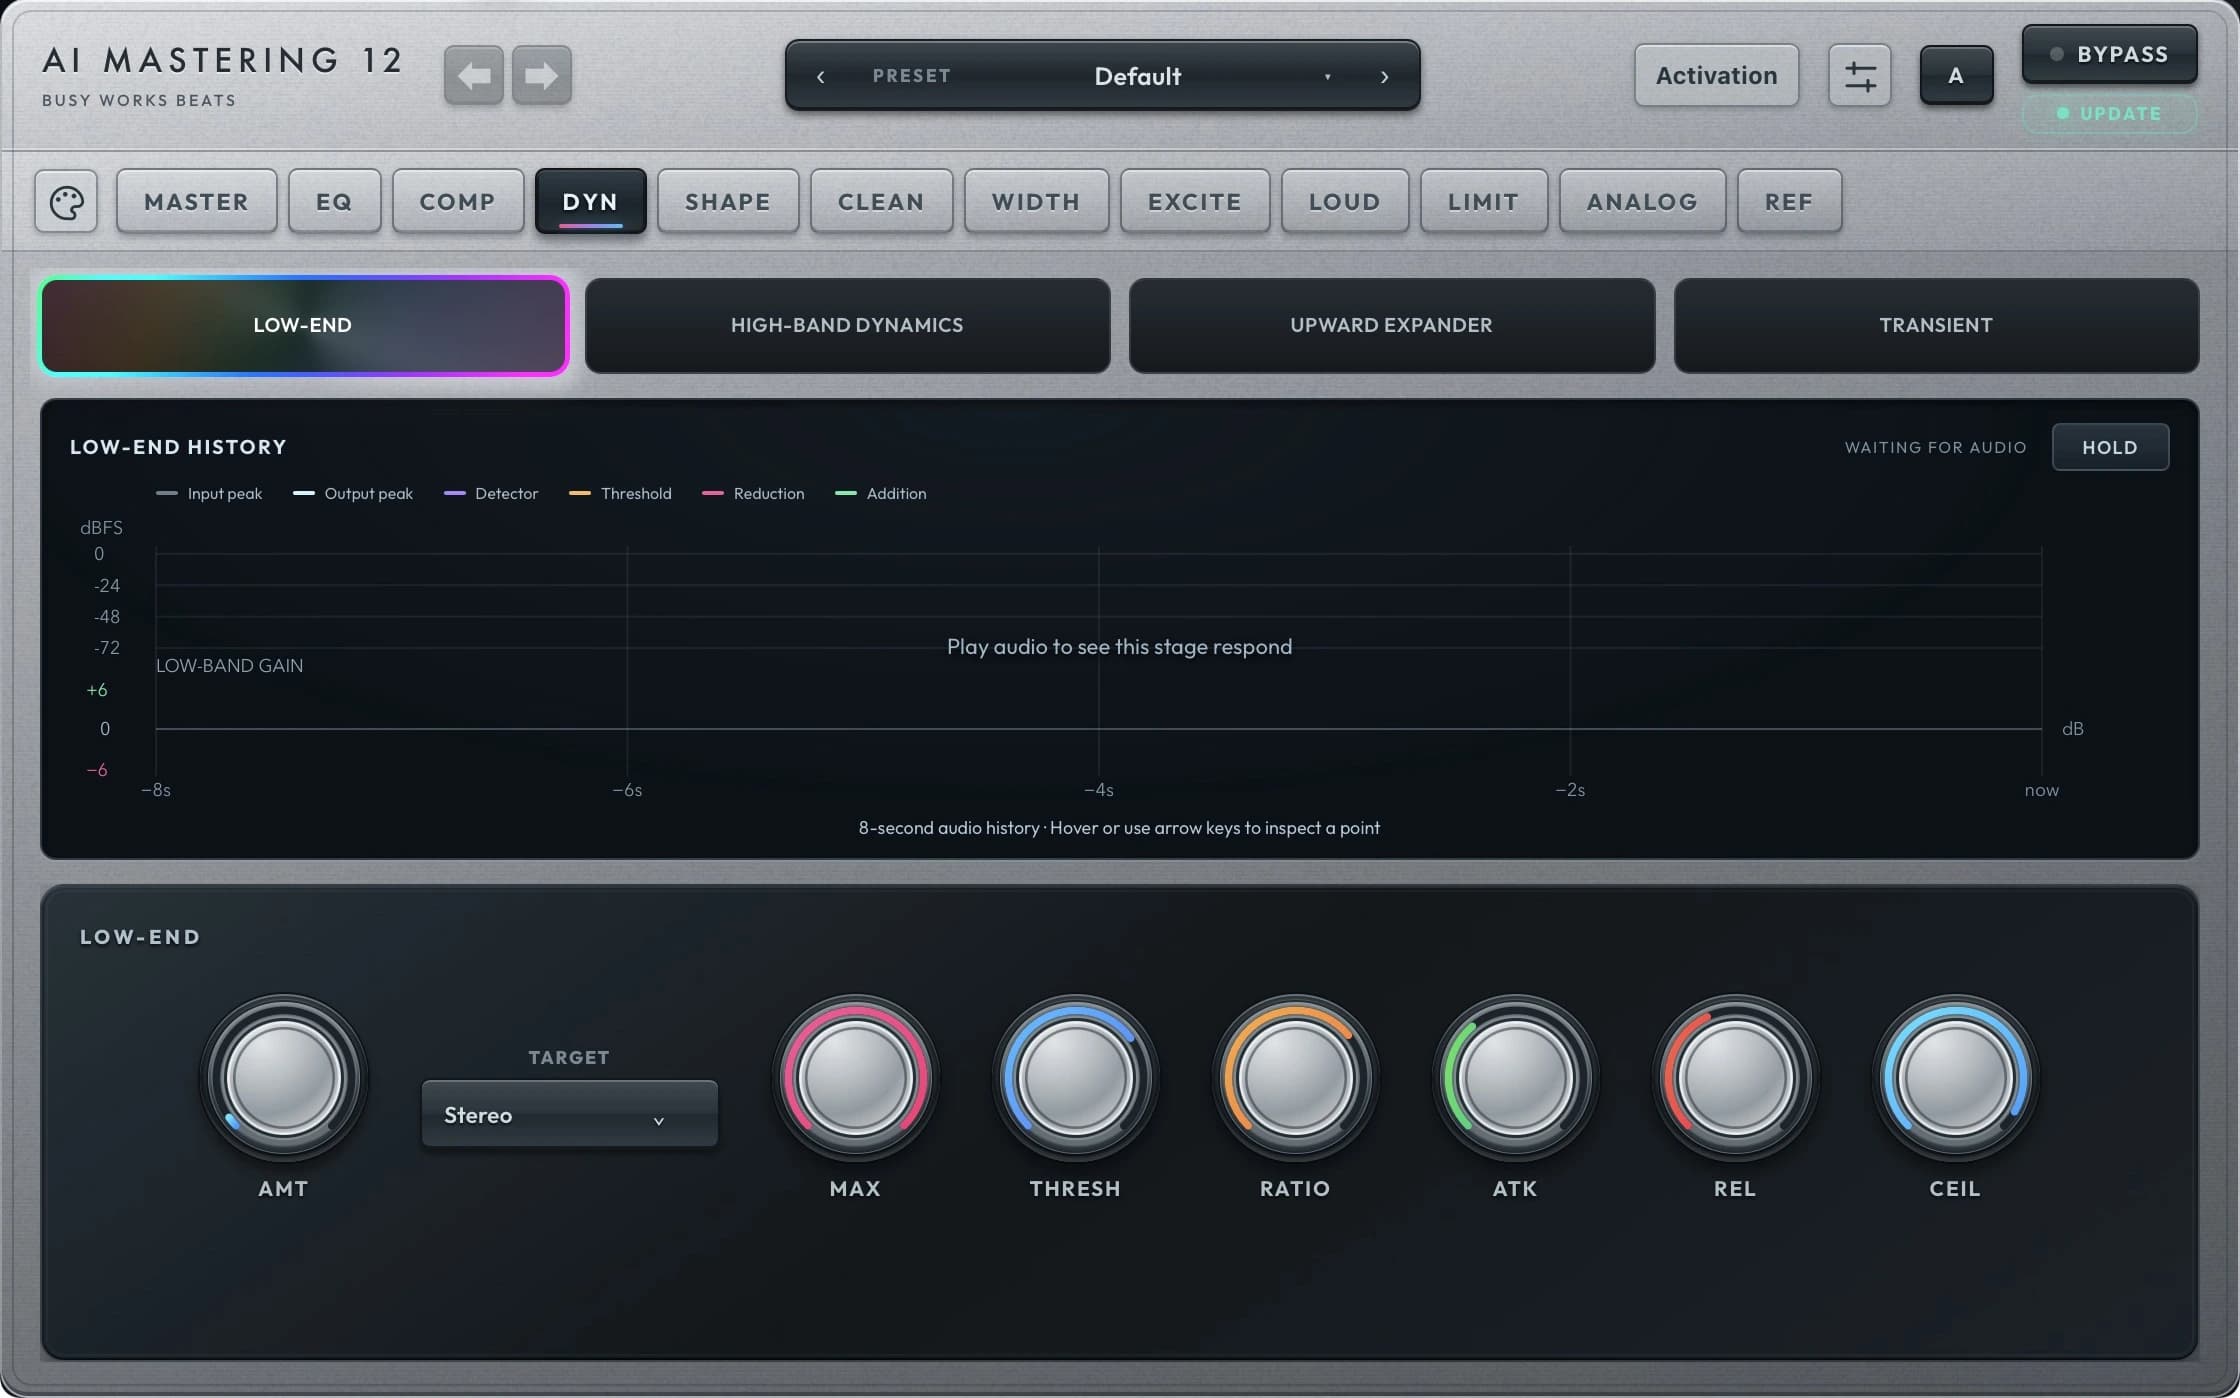Click the green ATK knob
2240x1398 pixels.
pyautogui.click(x=1515, y=1078)
